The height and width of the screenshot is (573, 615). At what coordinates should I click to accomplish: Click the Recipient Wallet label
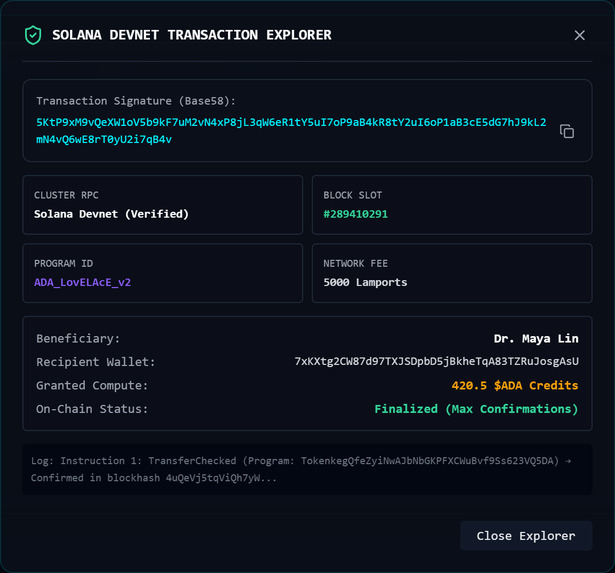96,362
